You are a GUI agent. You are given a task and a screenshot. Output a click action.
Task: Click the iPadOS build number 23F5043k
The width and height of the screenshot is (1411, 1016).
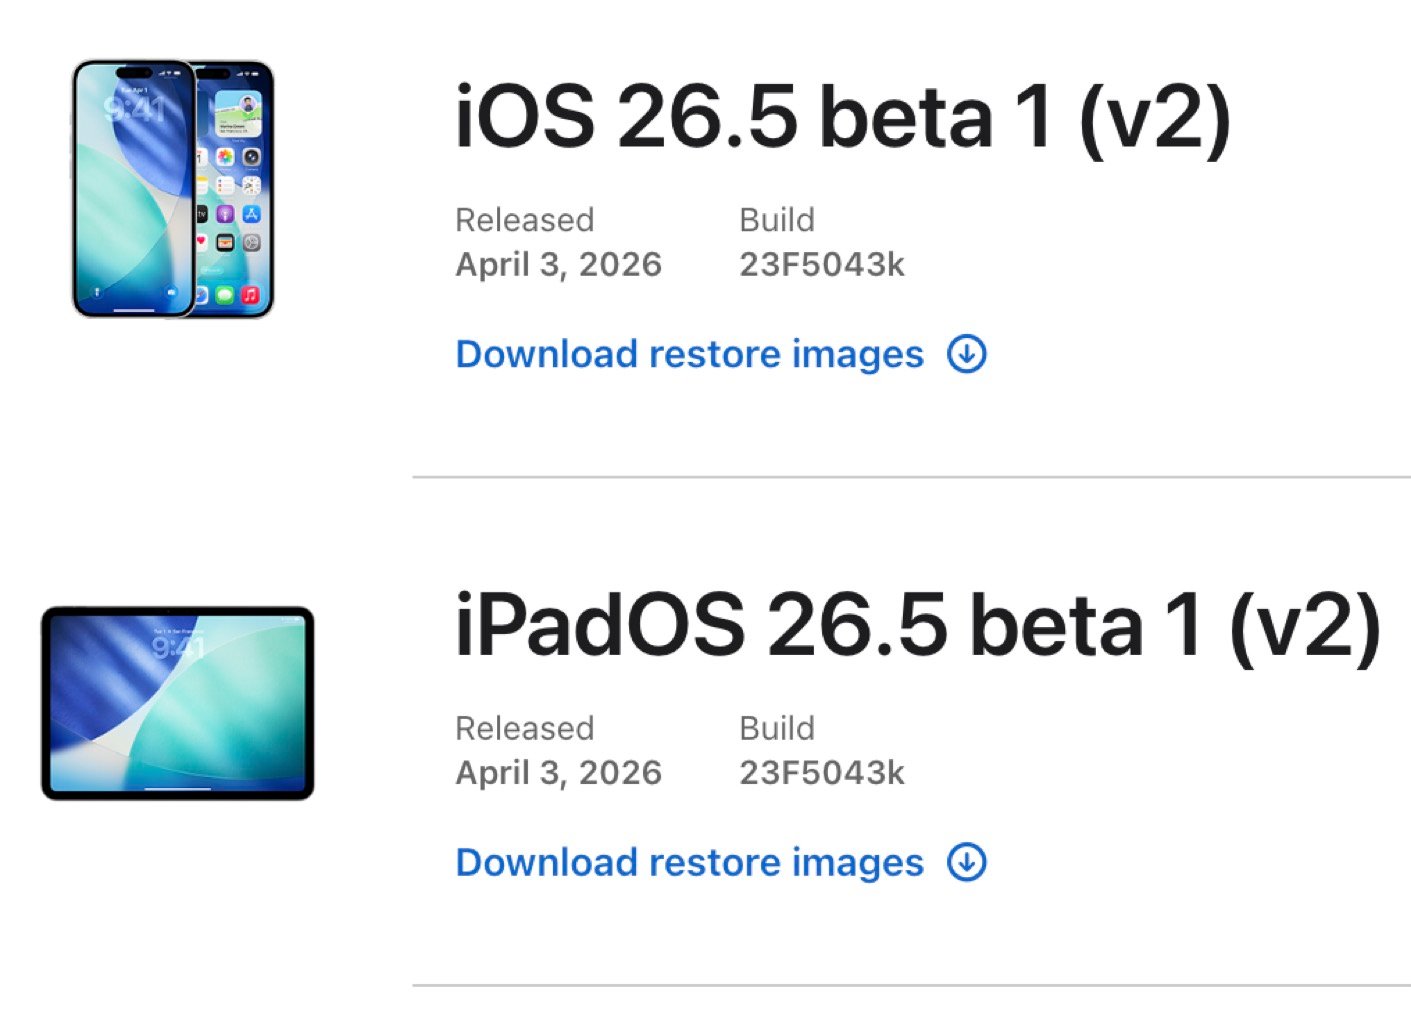click(x=822, y=772)
